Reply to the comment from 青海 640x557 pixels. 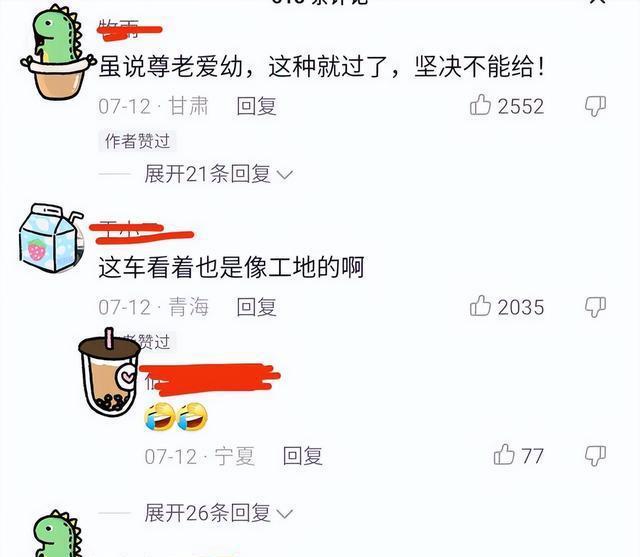(x=256, y=307)
